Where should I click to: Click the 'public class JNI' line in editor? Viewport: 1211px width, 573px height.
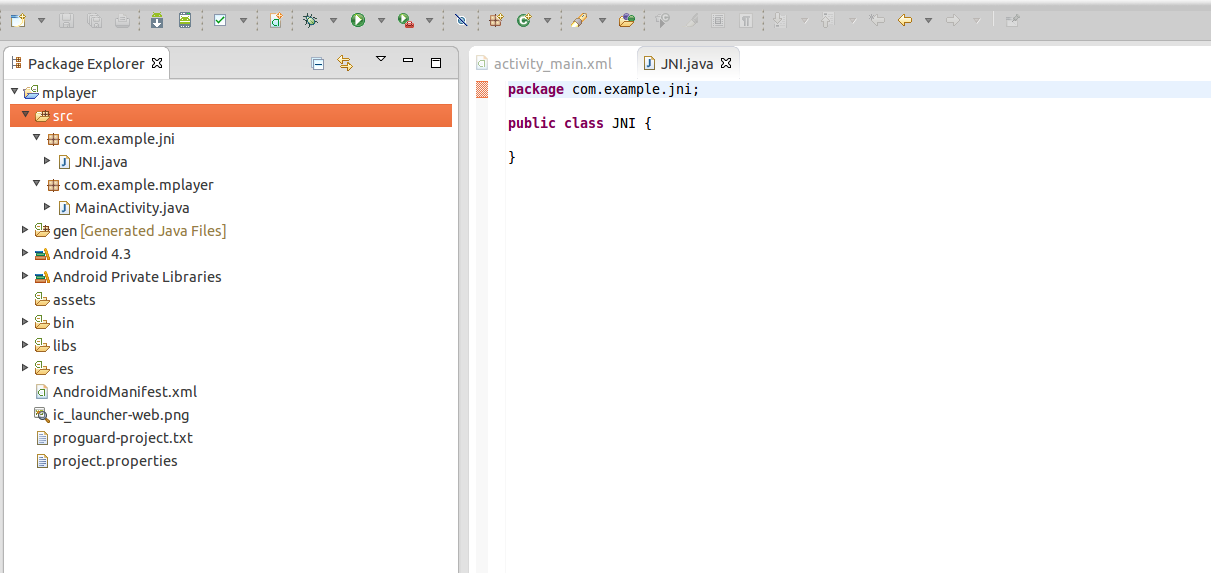(x=580, y=123)
